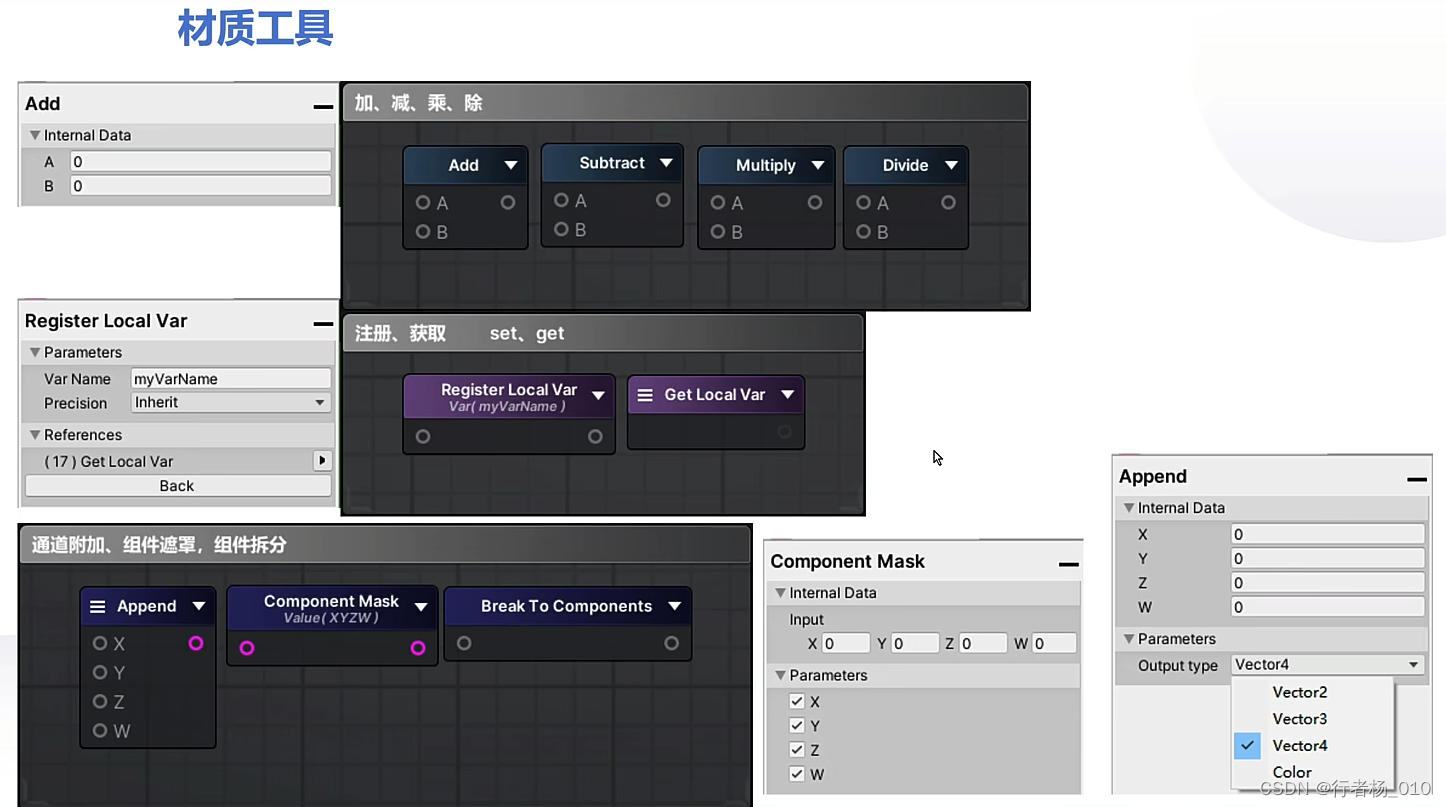Open the Precision dropdown showing Inherit
The image size is (1446, 807).
click(x=230, y=402)
